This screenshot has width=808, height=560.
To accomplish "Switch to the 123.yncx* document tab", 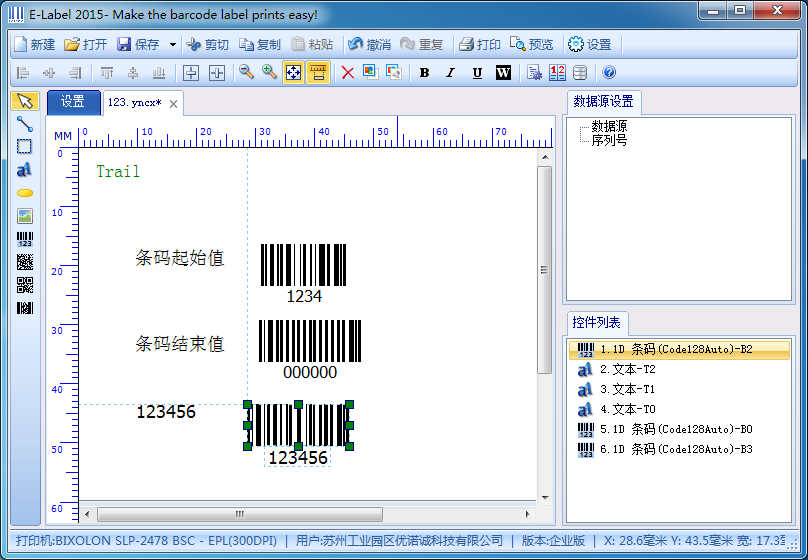I will pos(135,103).
